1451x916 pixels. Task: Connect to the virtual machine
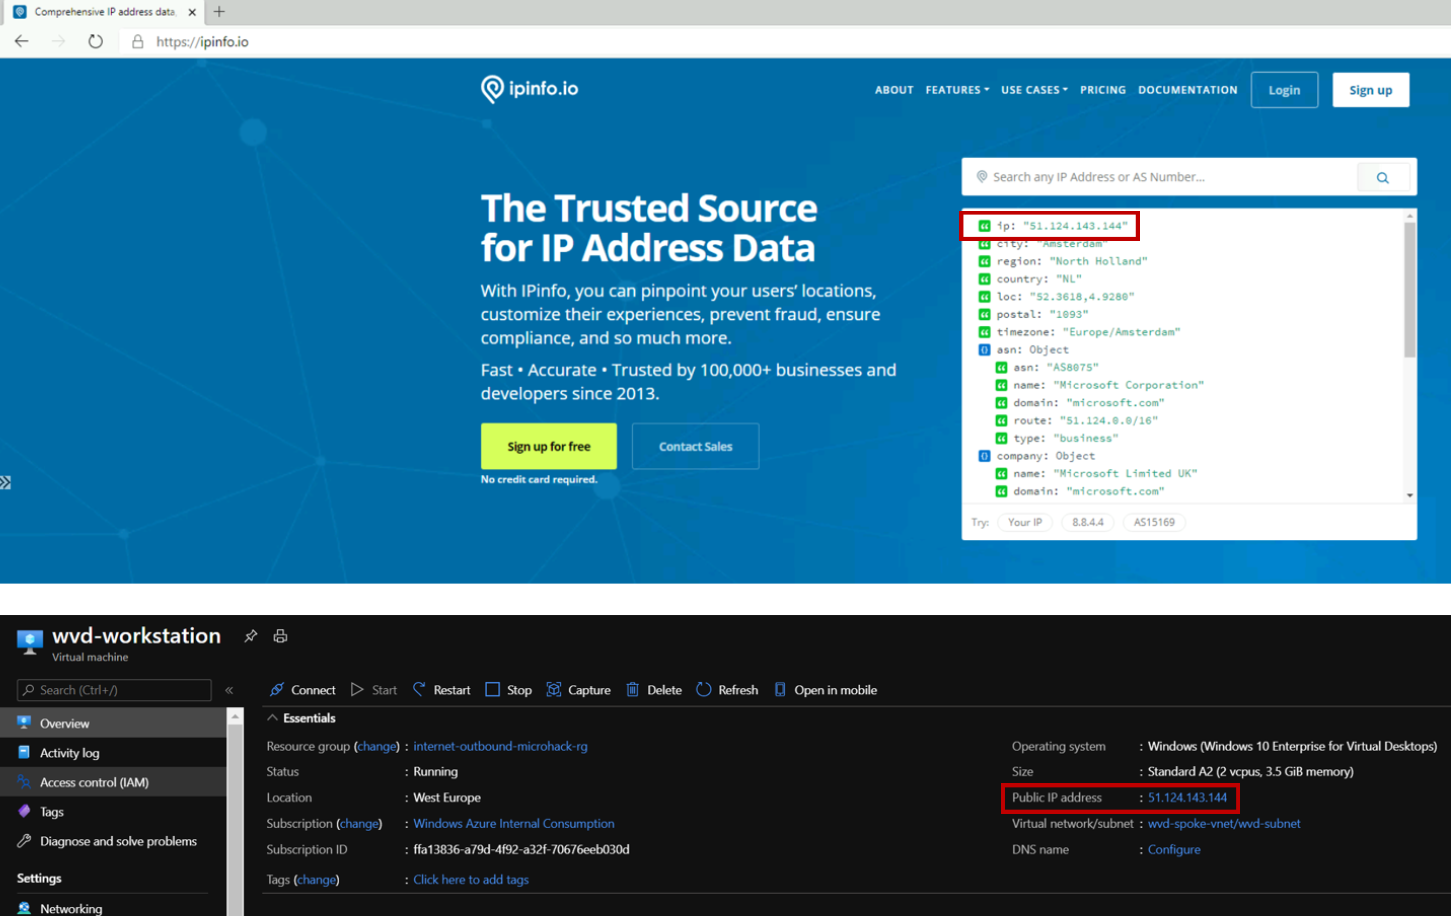coord(302,690)
